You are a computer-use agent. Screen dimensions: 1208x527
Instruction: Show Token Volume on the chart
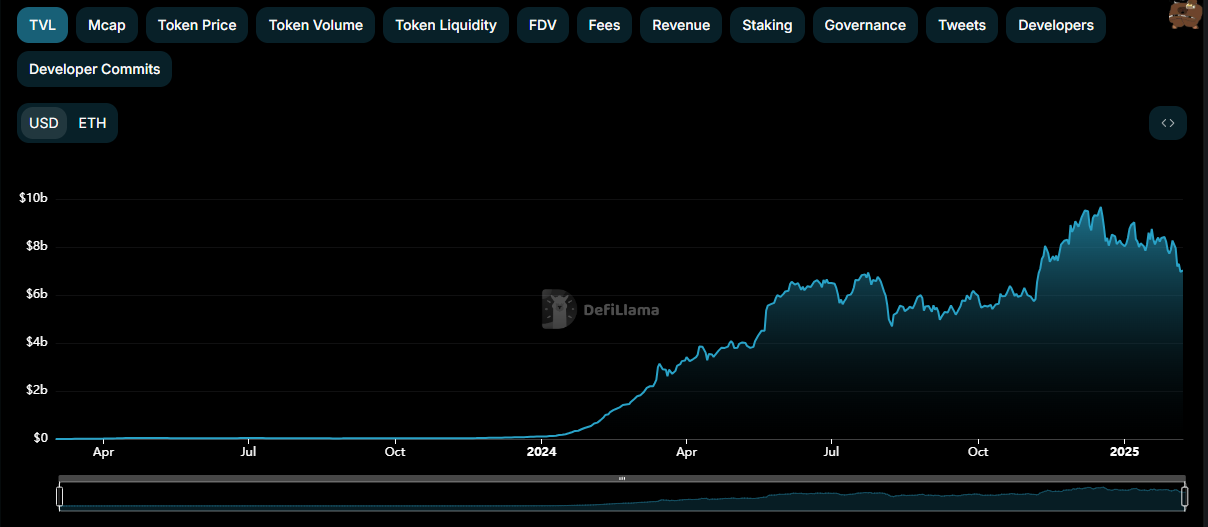(316, 25)
